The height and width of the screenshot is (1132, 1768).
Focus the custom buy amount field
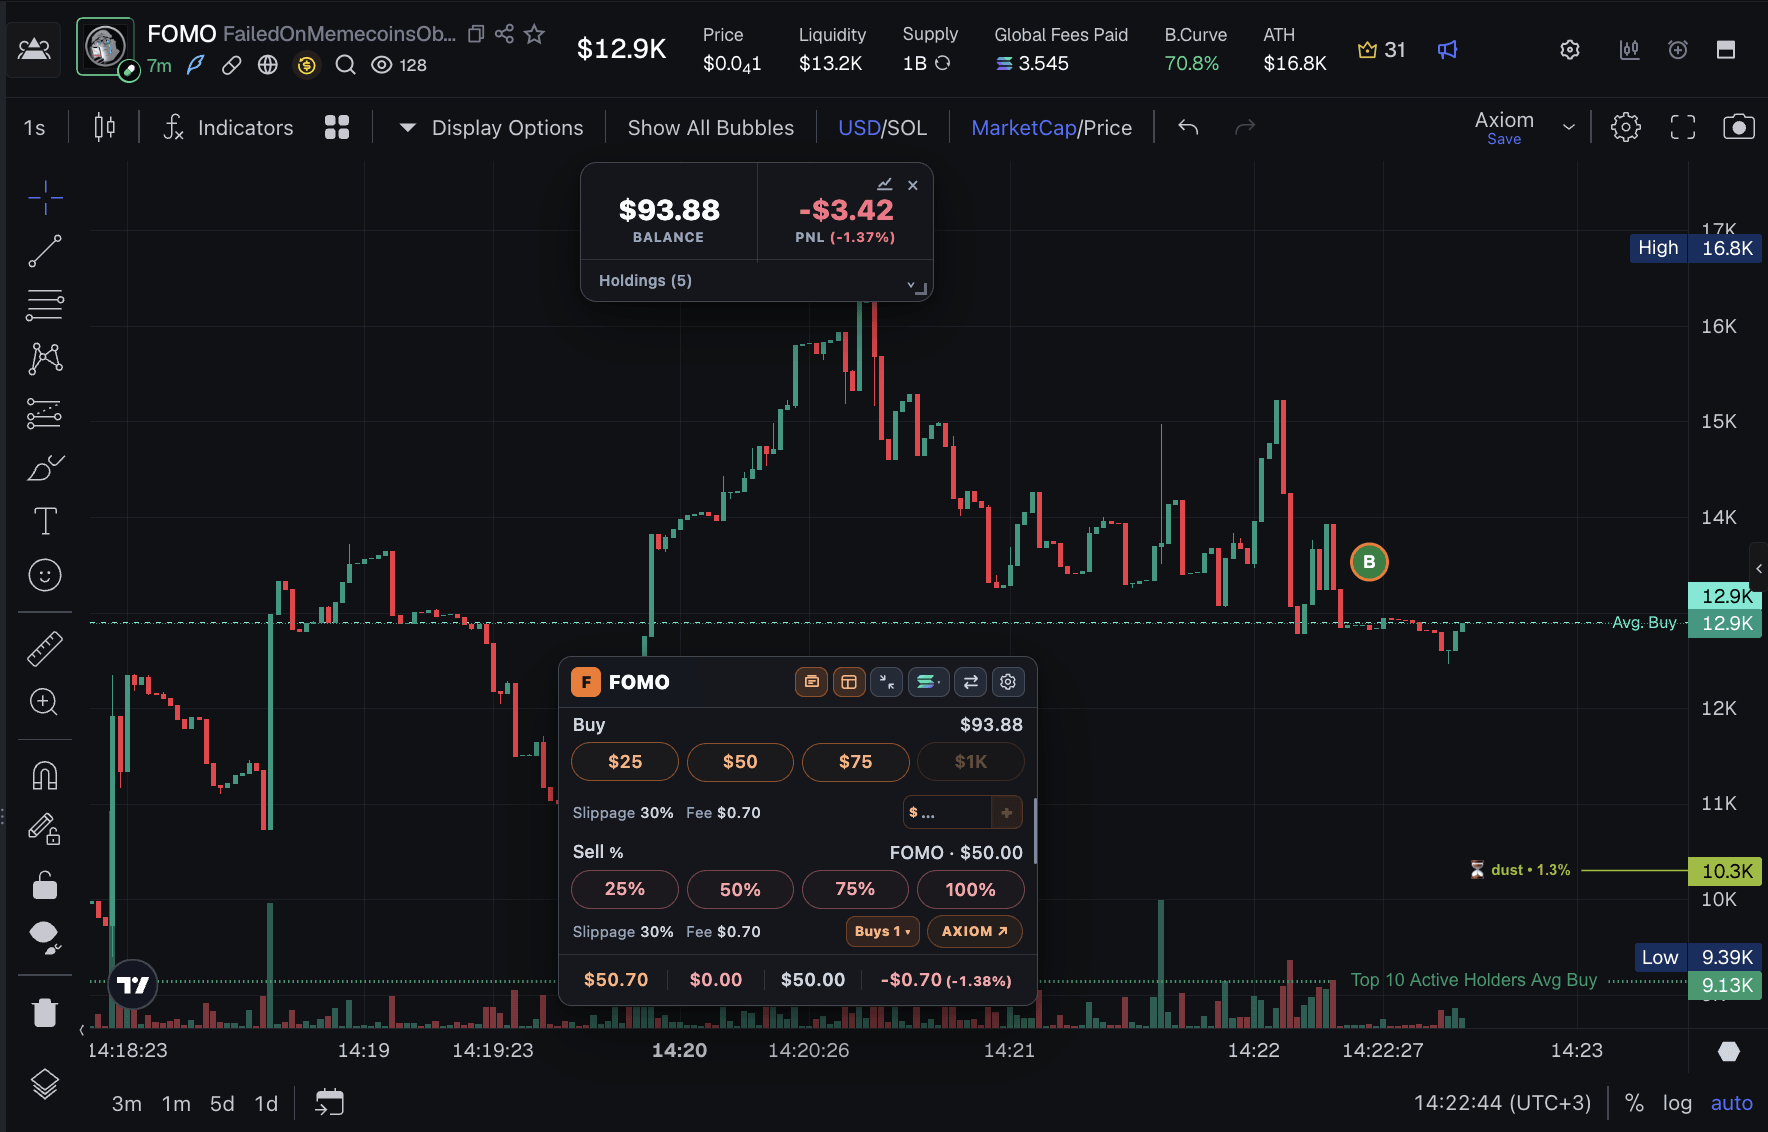click(947, 813)
